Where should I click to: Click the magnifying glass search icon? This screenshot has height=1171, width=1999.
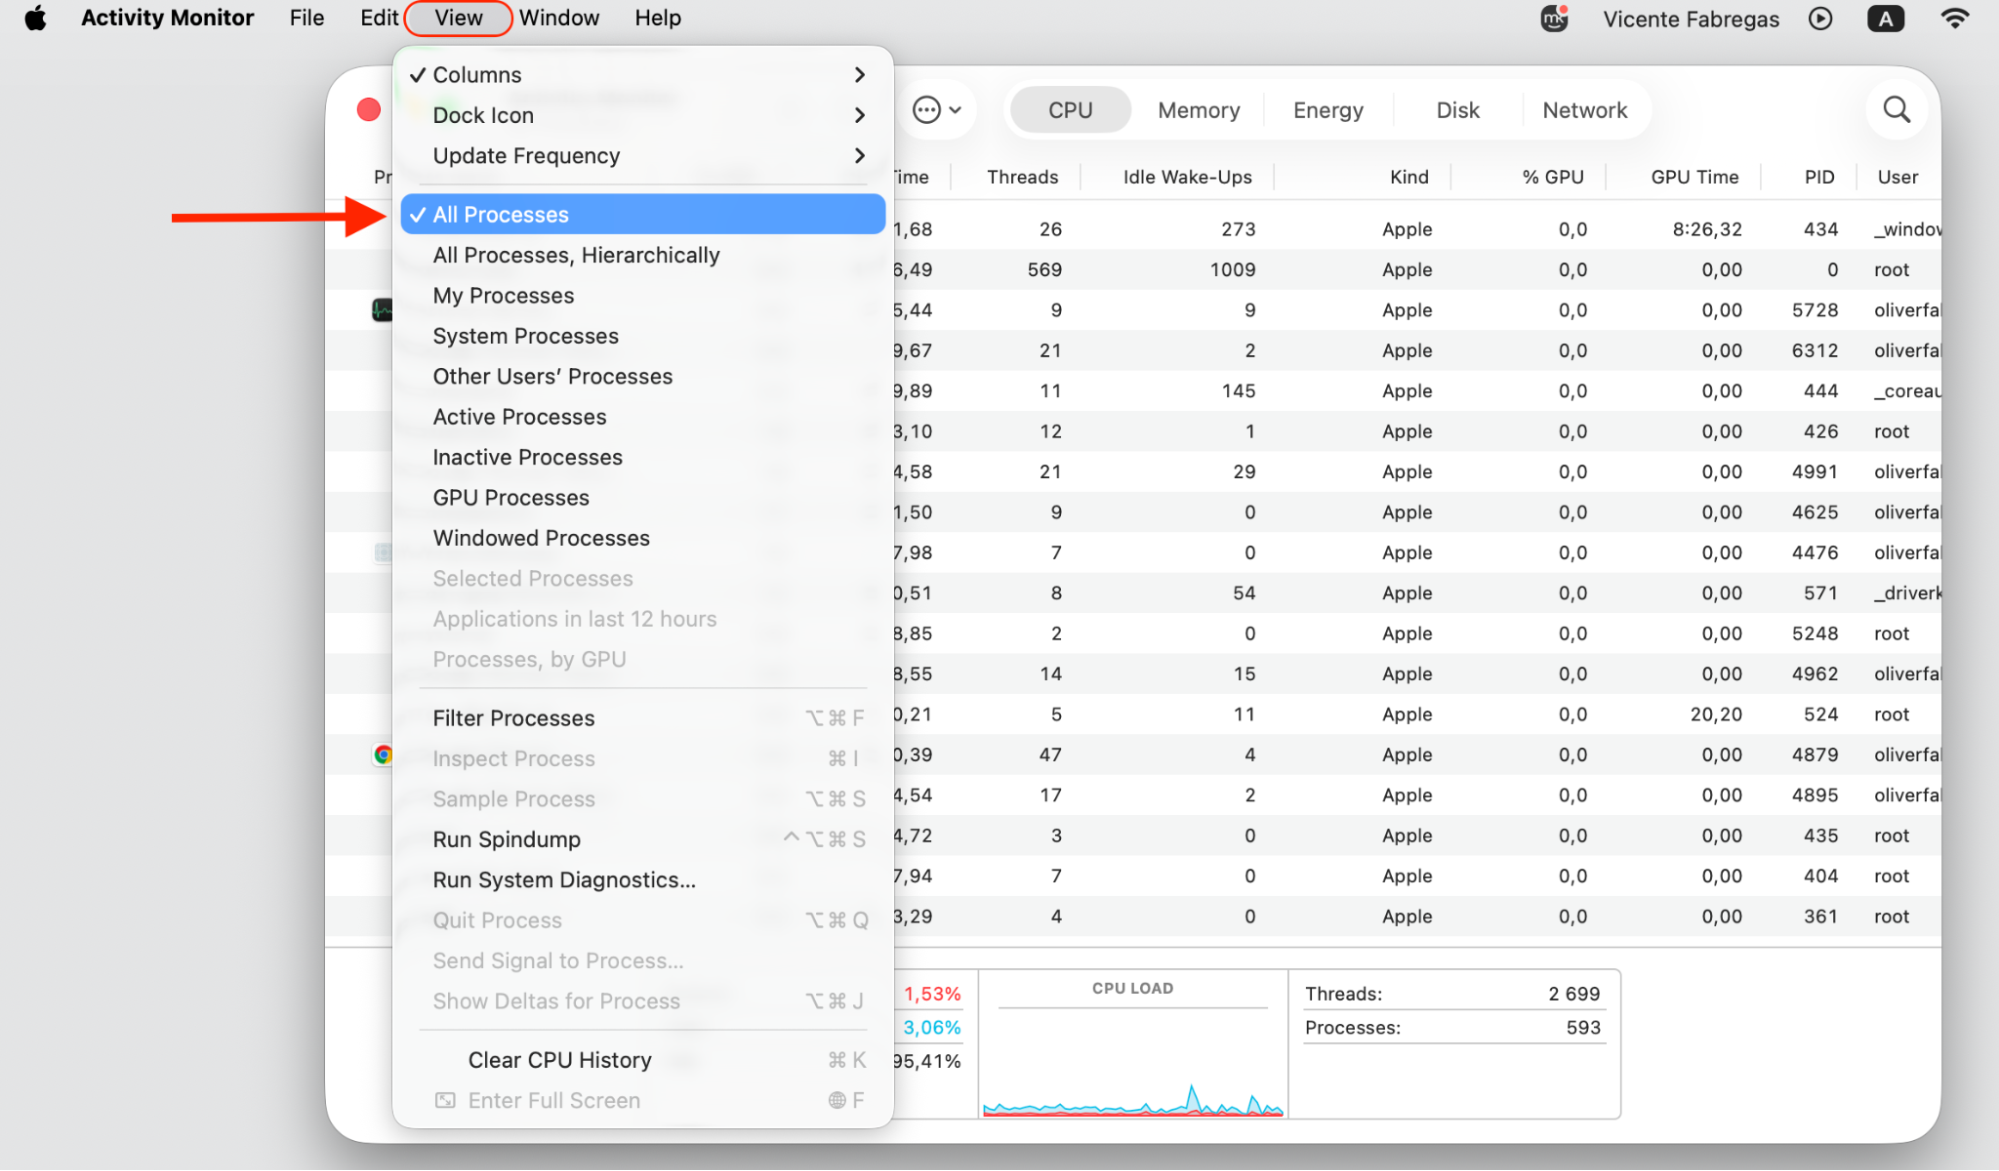coord(1896,109)
